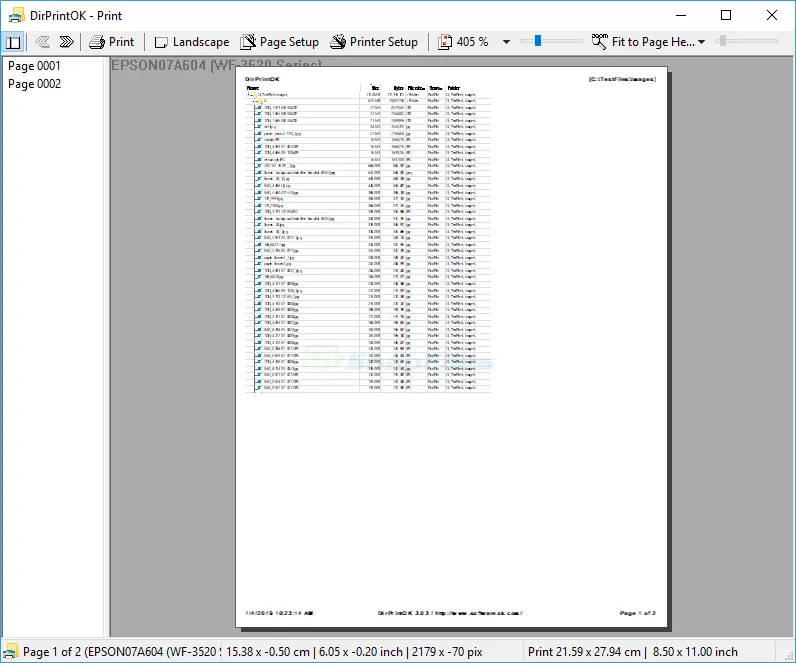Click status text 'Page 1 of 2'
The width and height of the screenshot is (796, 663).
[52, 652]
